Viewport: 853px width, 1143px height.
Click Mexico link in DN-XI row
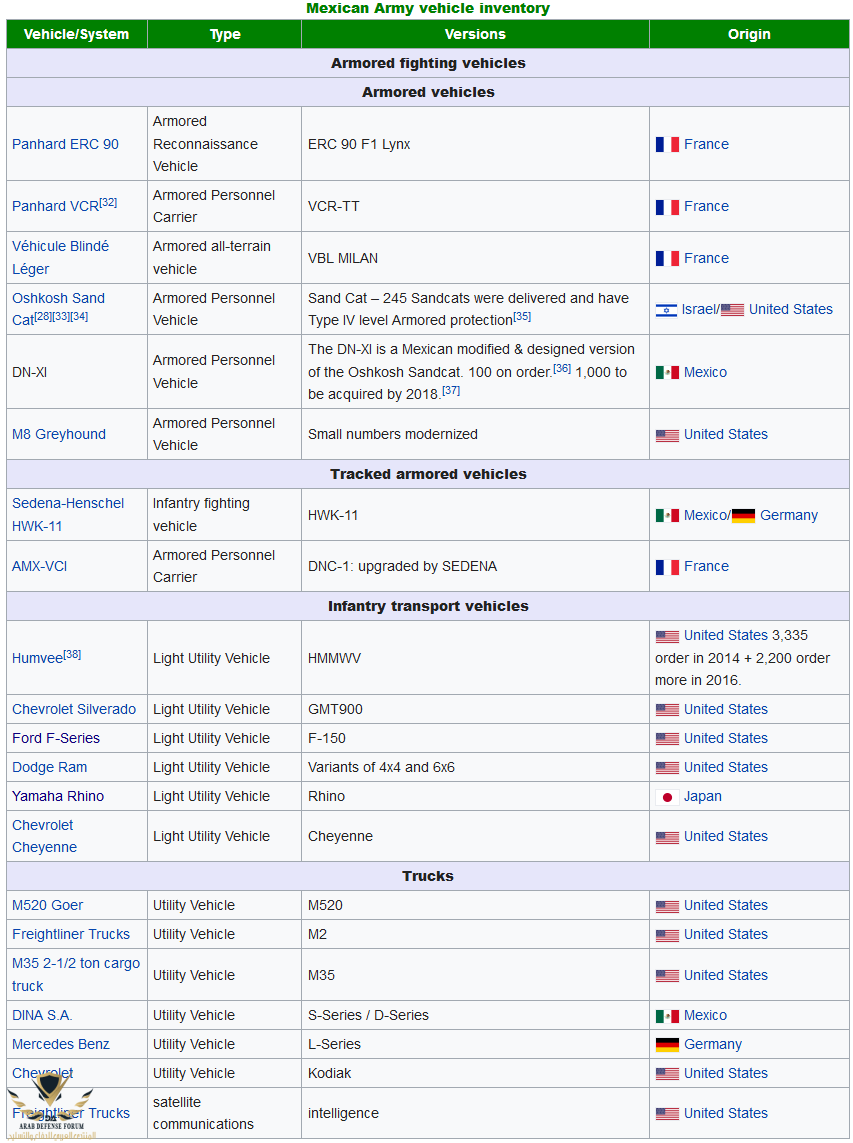705,372
